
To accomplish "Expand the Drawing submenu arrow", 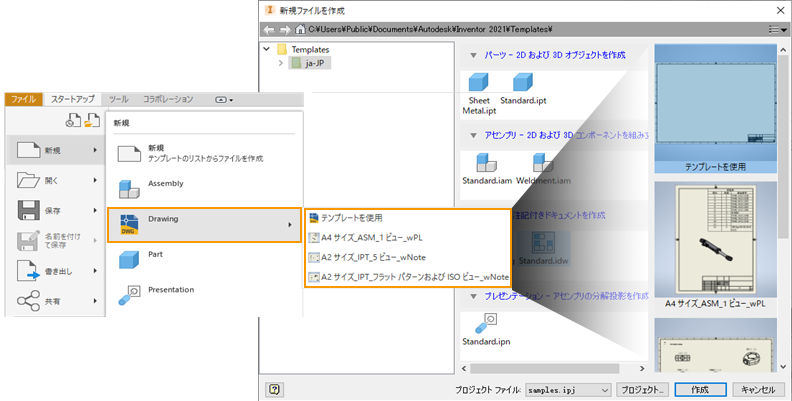I will 290,225.
